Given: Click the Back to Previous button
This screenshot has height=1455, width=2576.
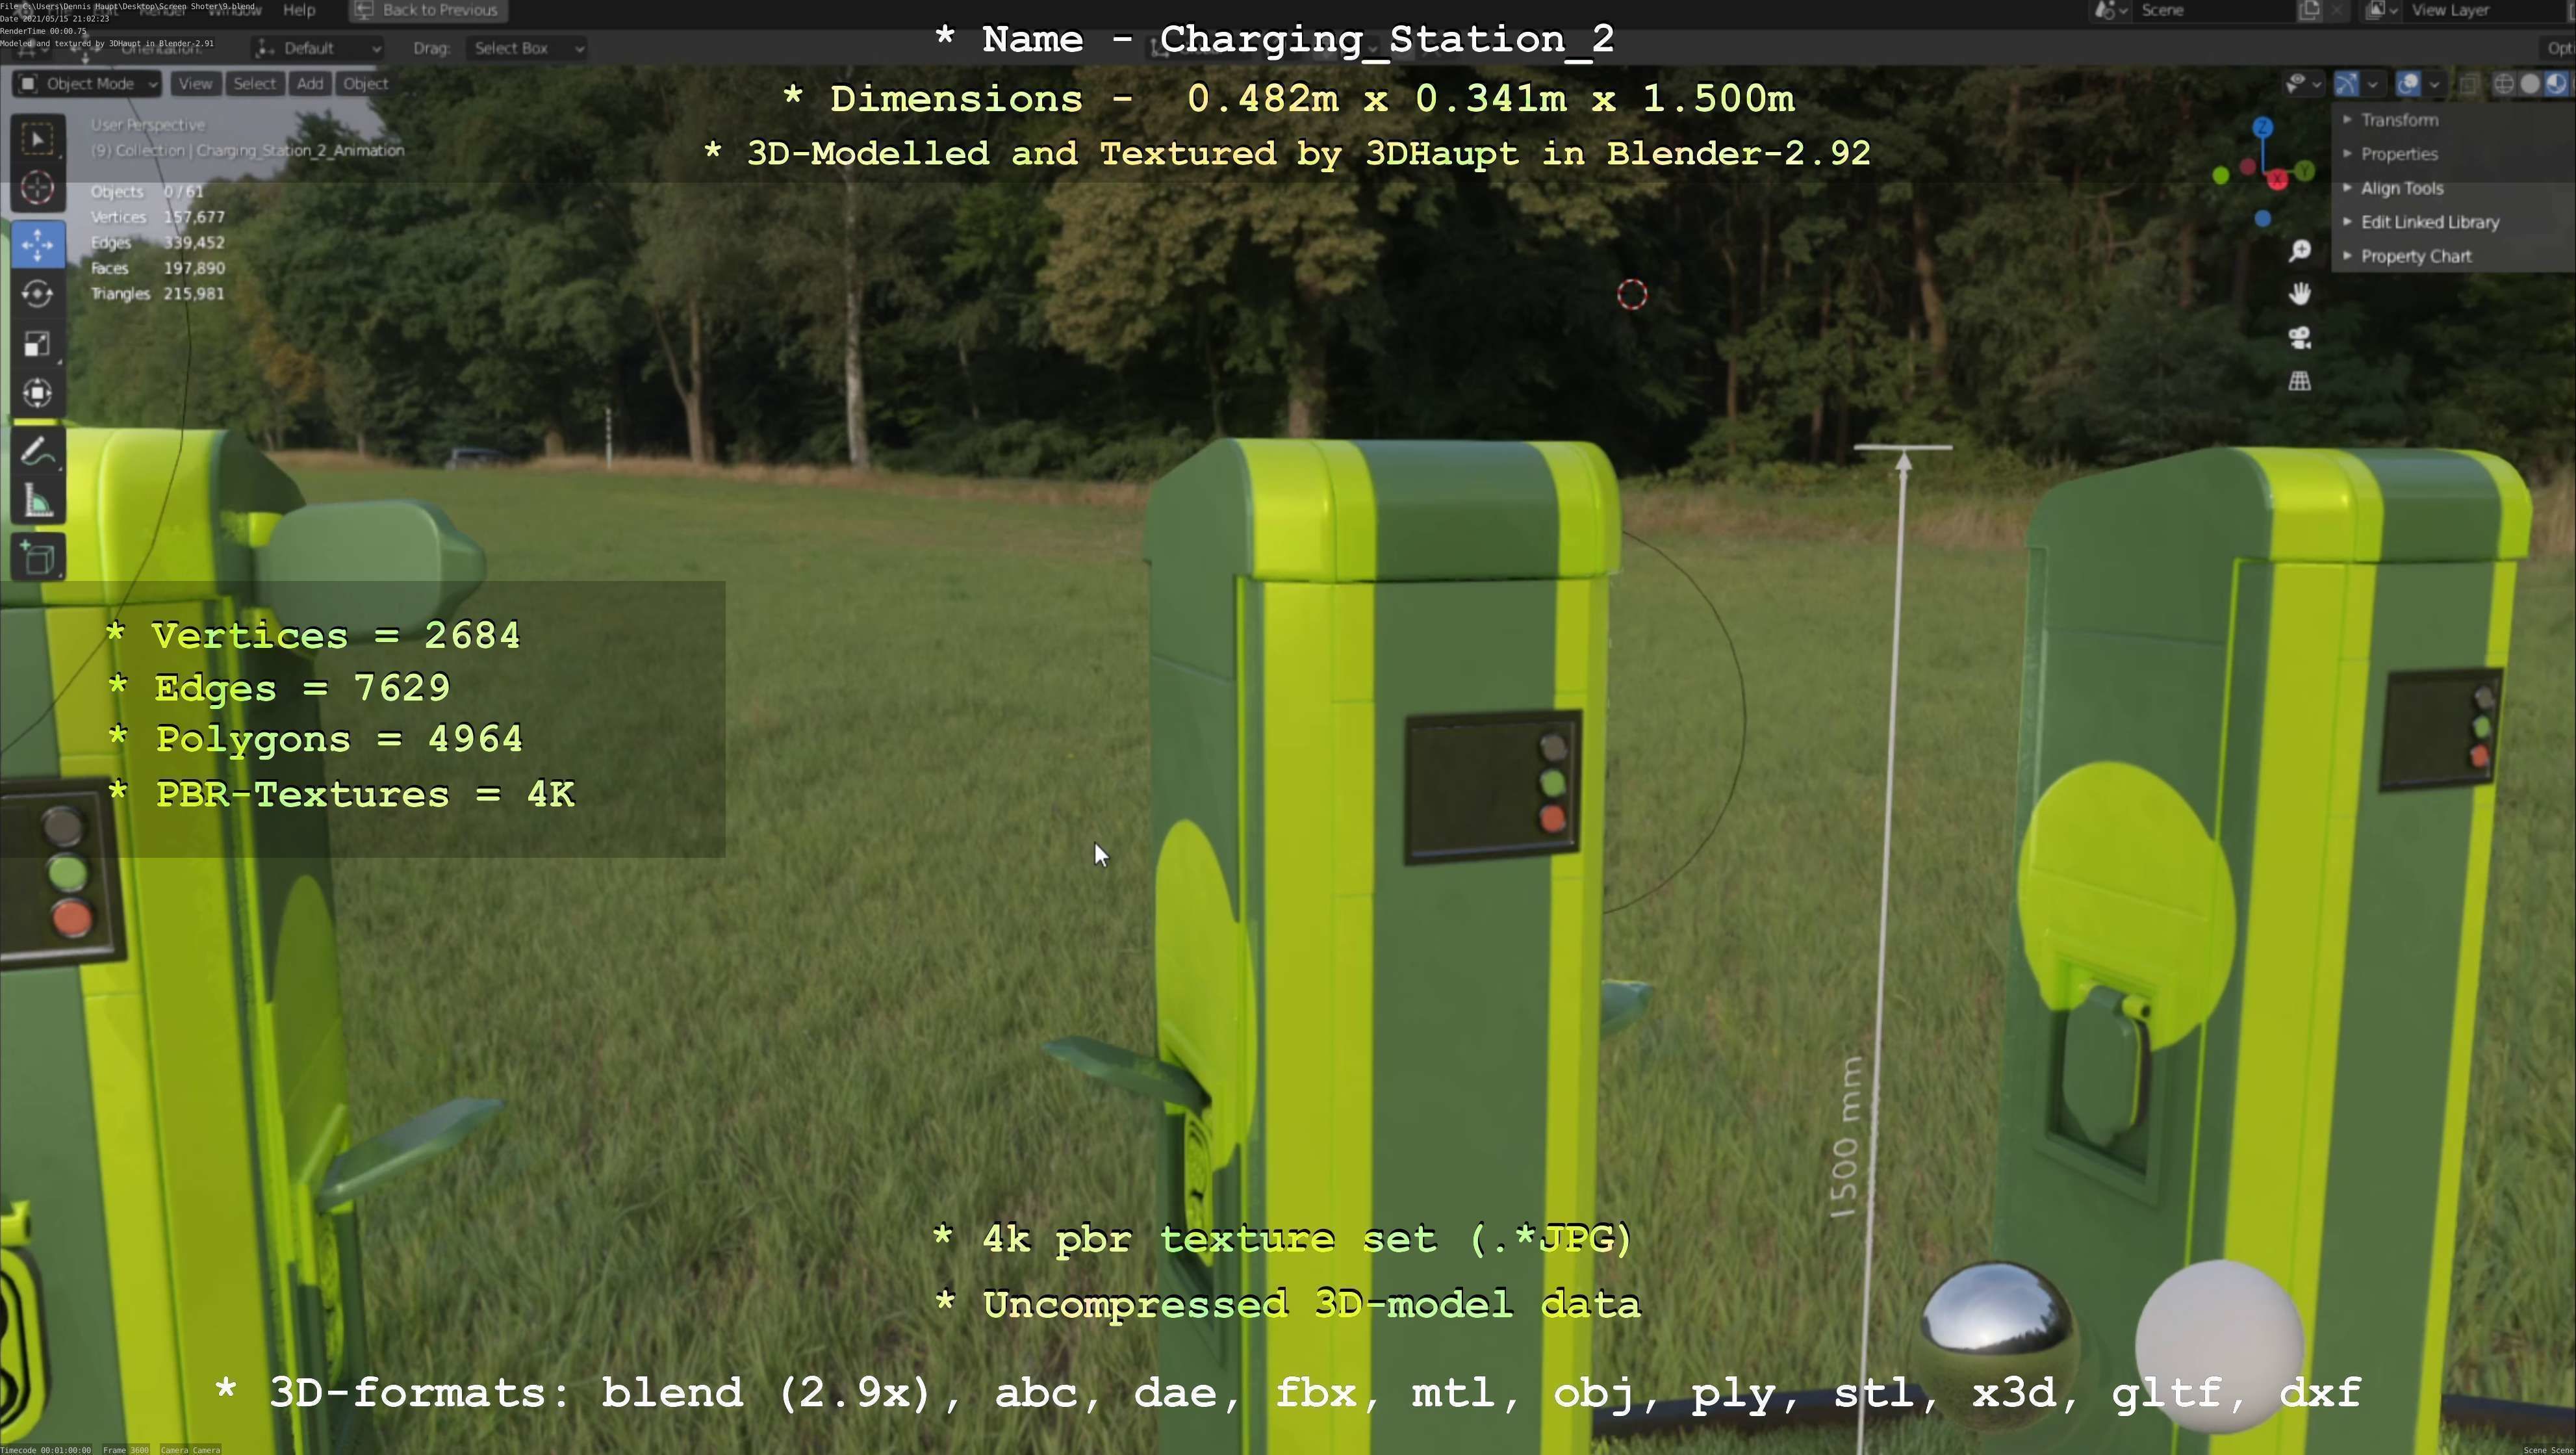Looking at the screenshot, I should (x=428, y=10).
